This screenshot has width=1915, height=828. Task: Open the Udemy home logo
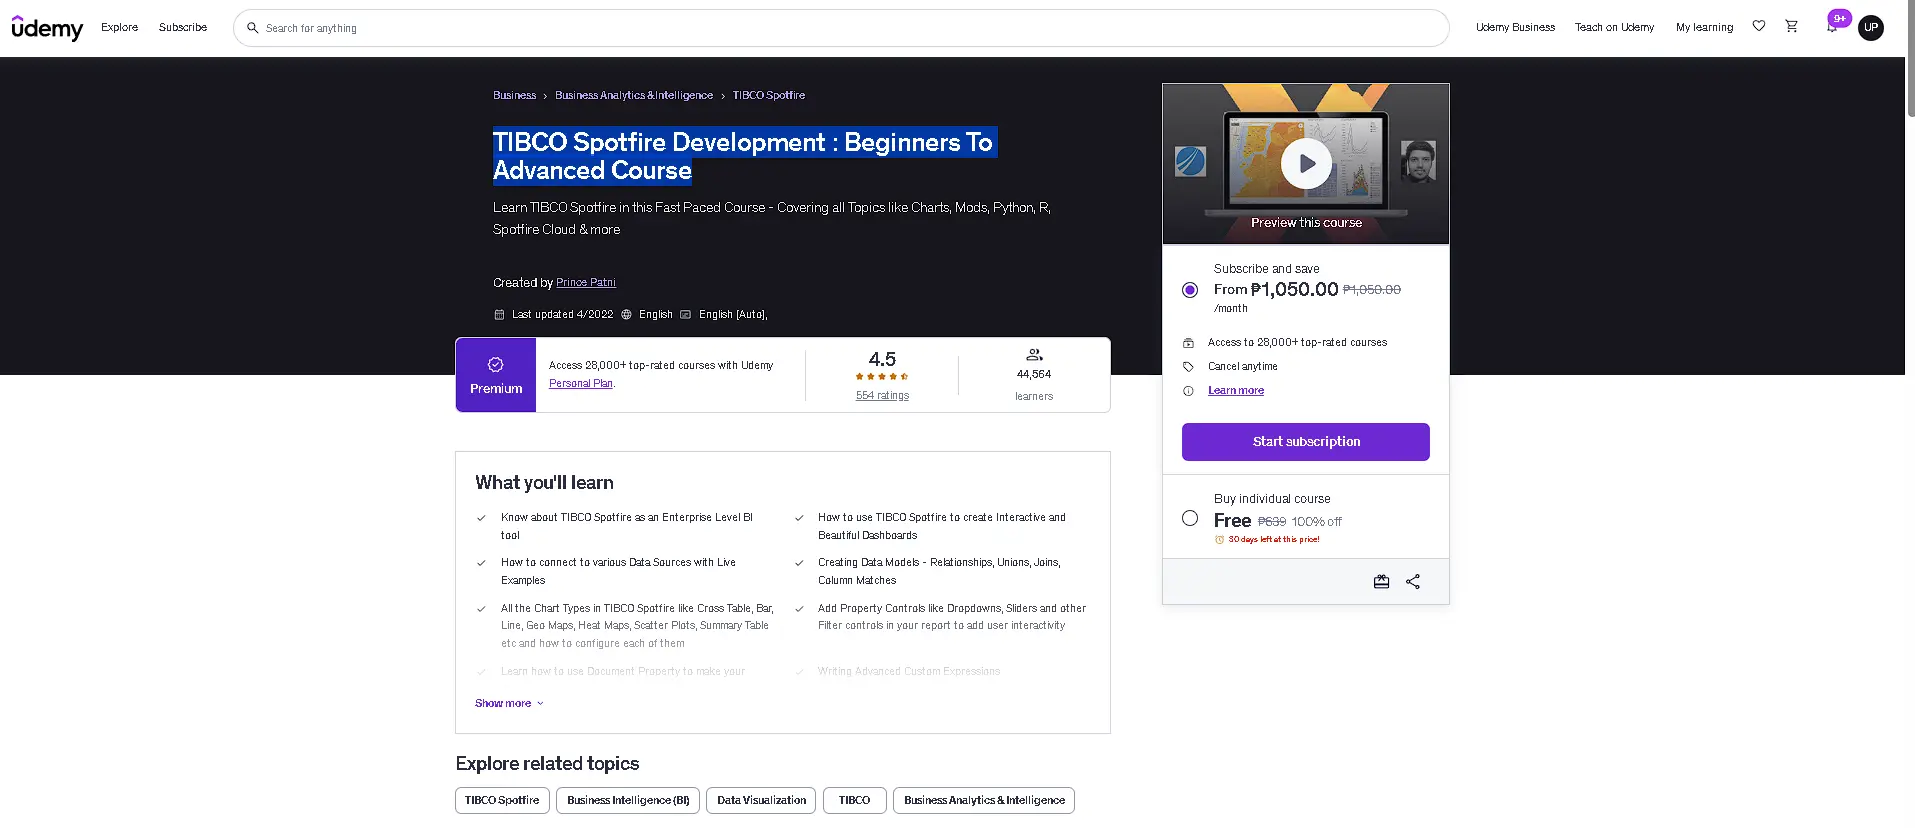coord(47,28)
